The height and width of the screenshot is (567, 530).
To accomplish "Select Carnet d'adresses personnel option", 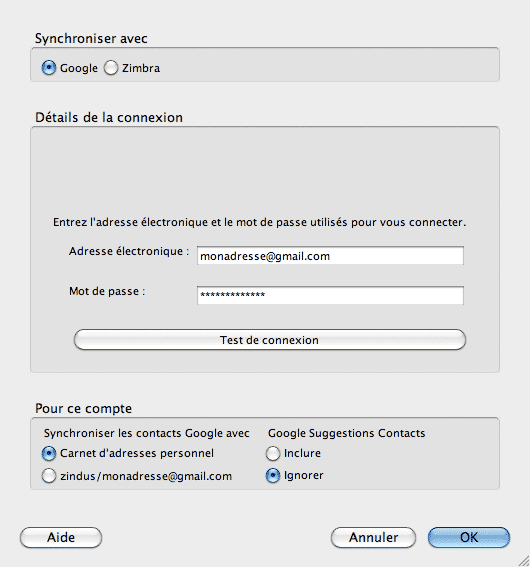I will (x=49, y=453).
